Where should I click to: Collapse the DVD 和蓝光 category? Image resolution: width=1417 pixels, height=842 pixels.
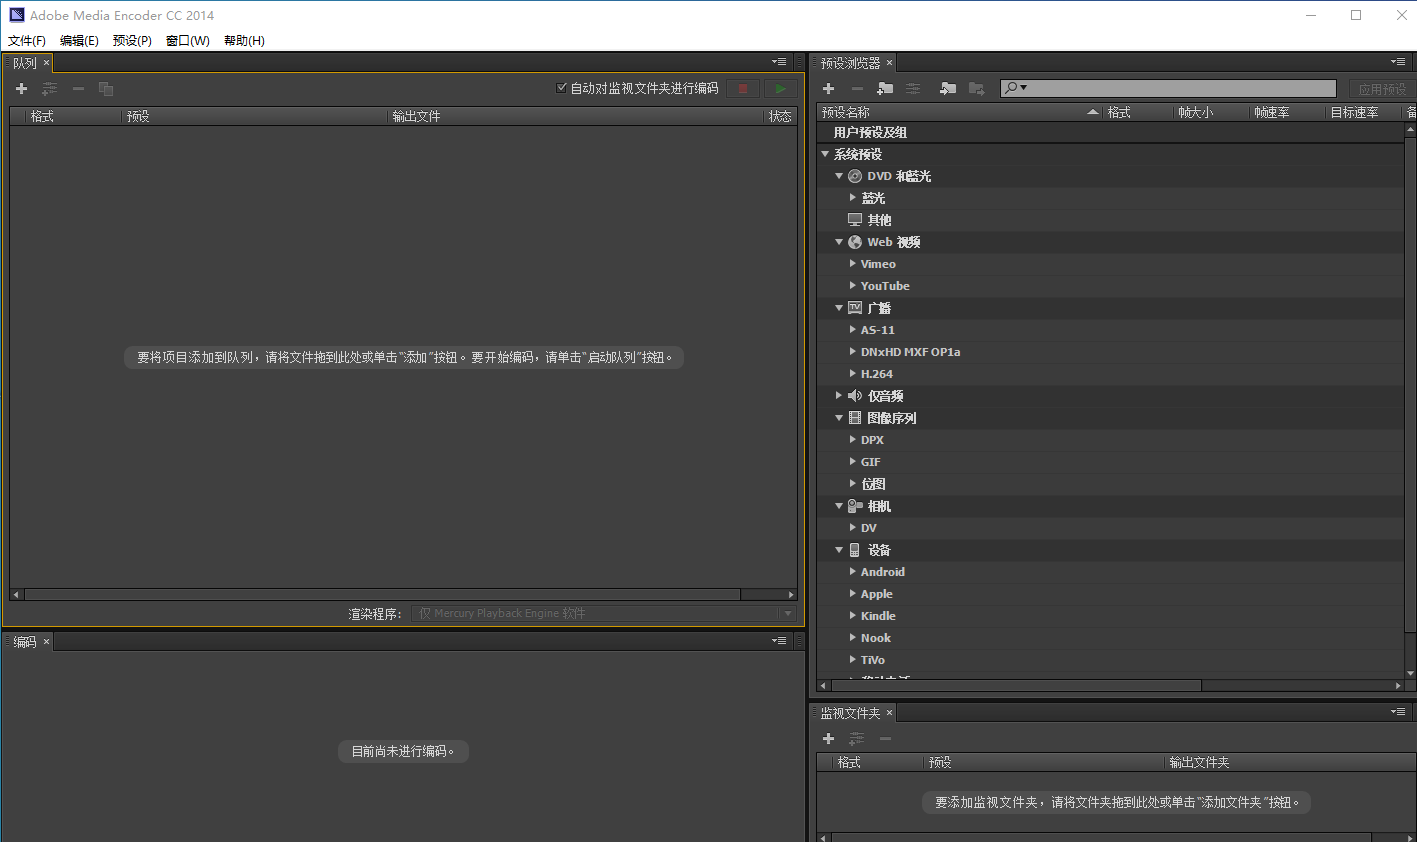[x=839, y=176]
